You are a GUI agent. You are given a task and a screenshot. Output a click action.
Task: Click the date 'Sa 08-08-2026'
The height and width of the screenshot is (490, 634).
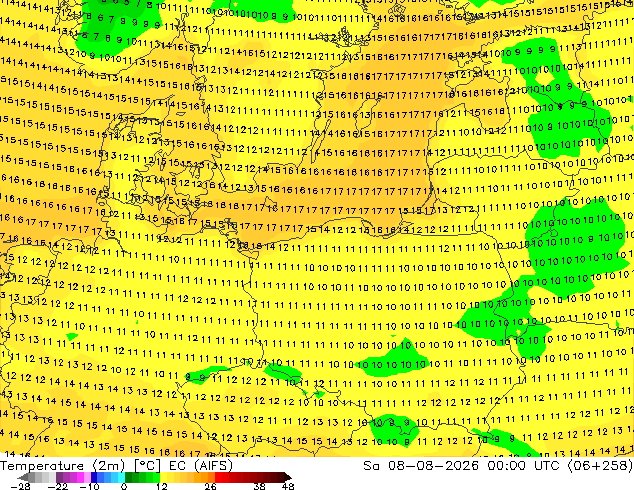421,465
